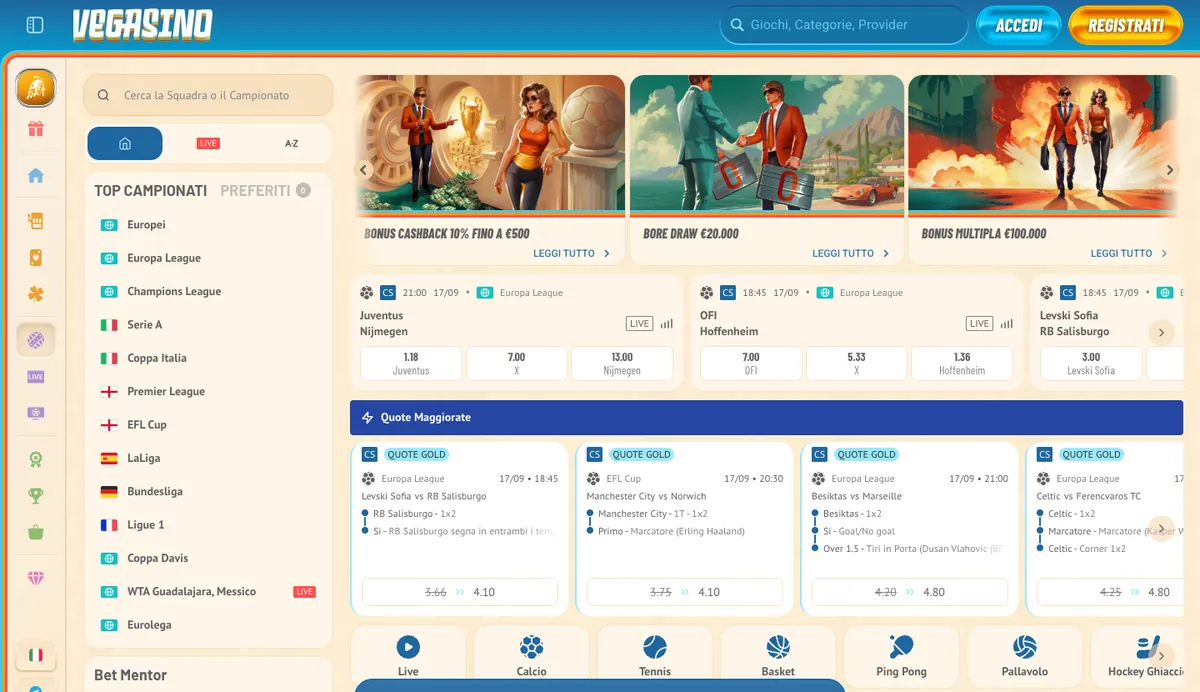1200x692 pixels.
Task: Toggle the sidebar panel icon beside the logo
Action: click(35, 25)
